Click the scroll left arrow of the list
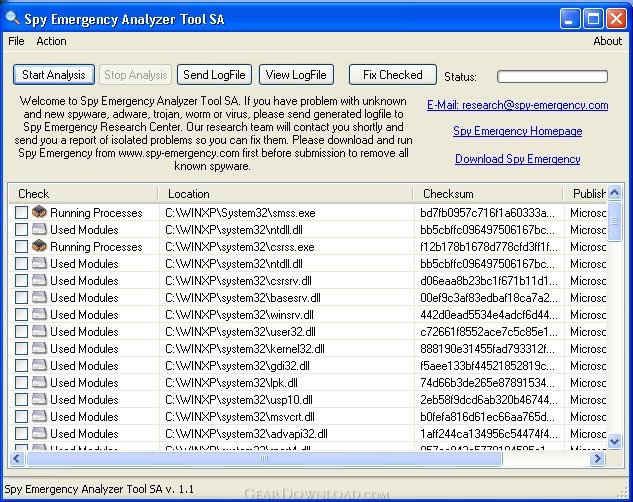 click(17, 458)
